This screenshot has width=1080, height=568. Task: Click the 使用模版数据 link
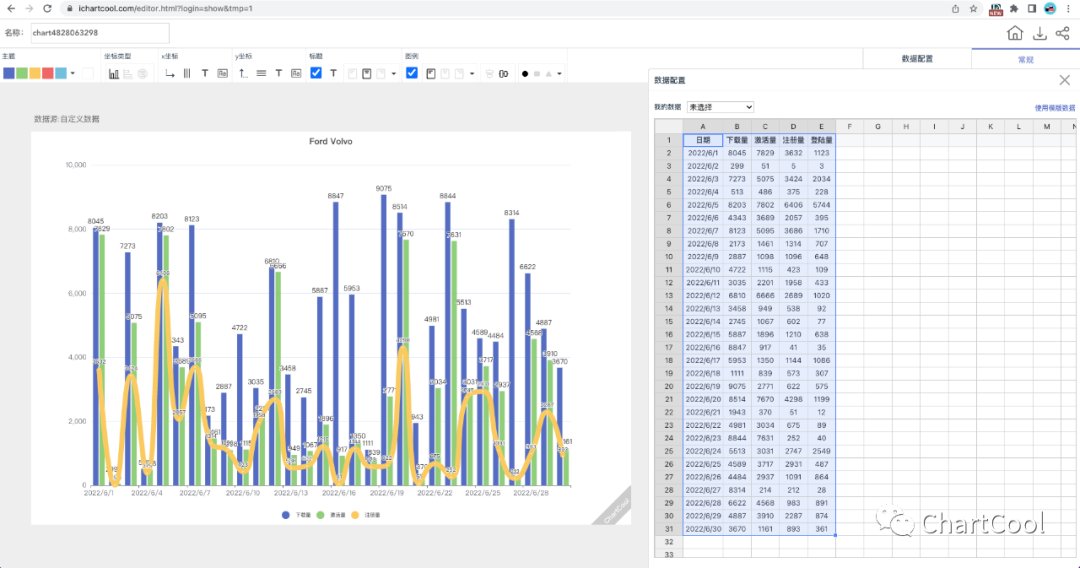pos(1054,107)
